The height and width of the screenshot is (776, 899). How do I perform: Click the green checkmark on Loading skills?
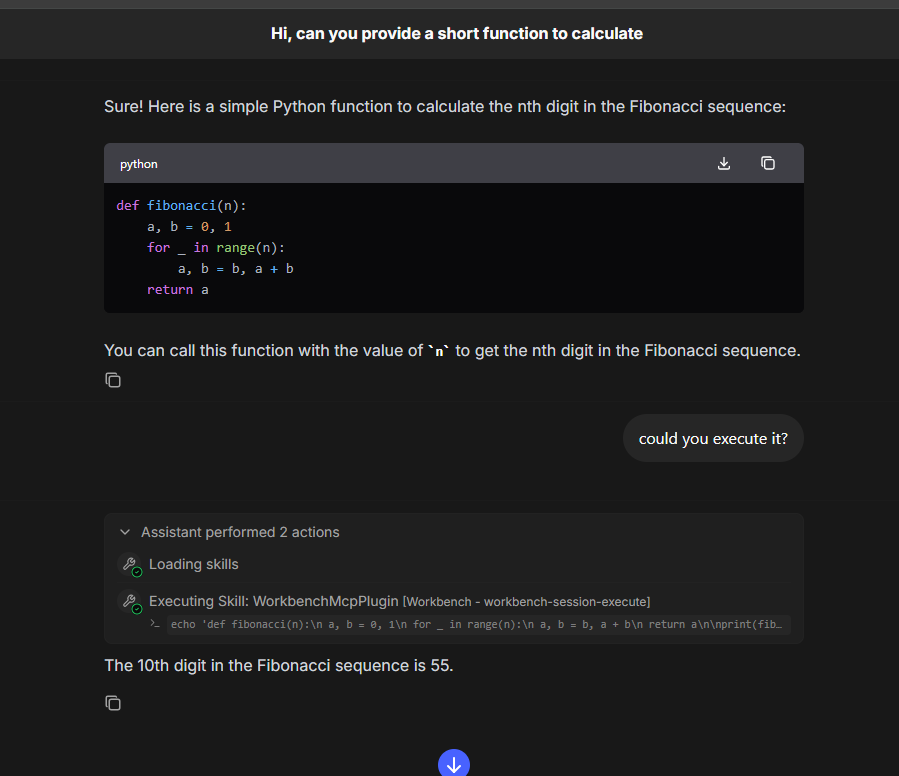coord(137,570)
